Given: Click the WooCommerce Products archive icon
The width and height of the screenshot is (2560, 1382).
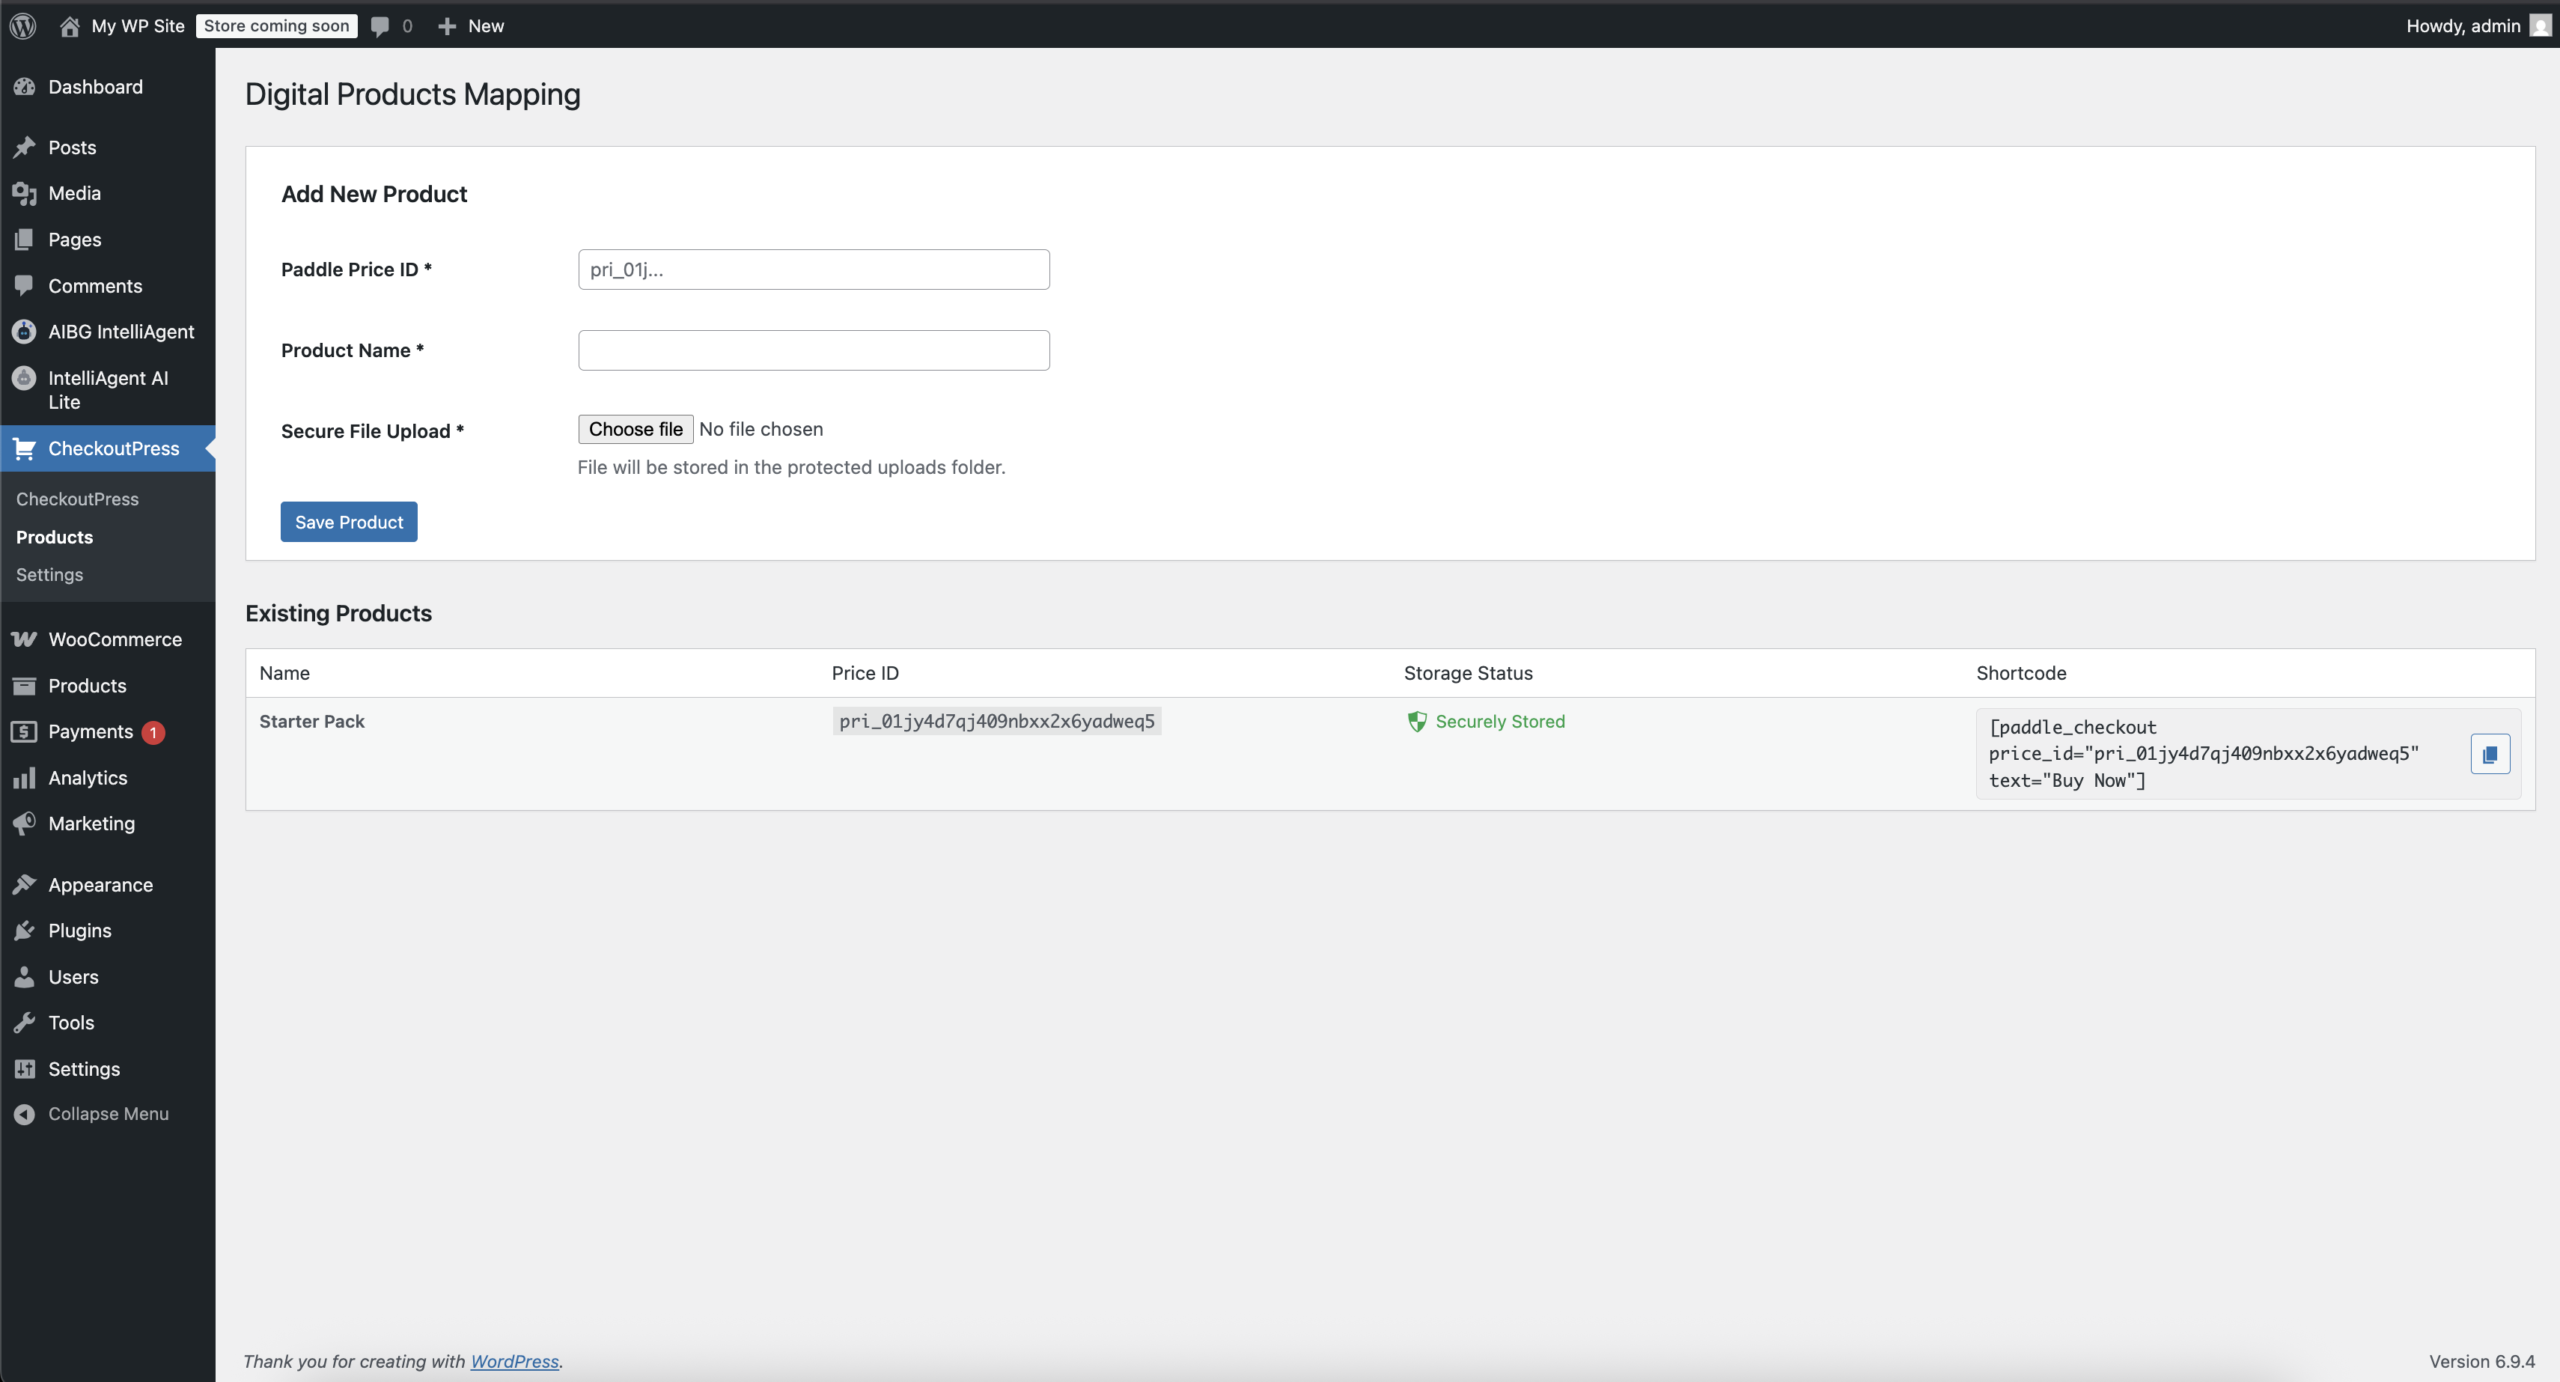Looking at the screenshot, I should (x=25, y=686).
